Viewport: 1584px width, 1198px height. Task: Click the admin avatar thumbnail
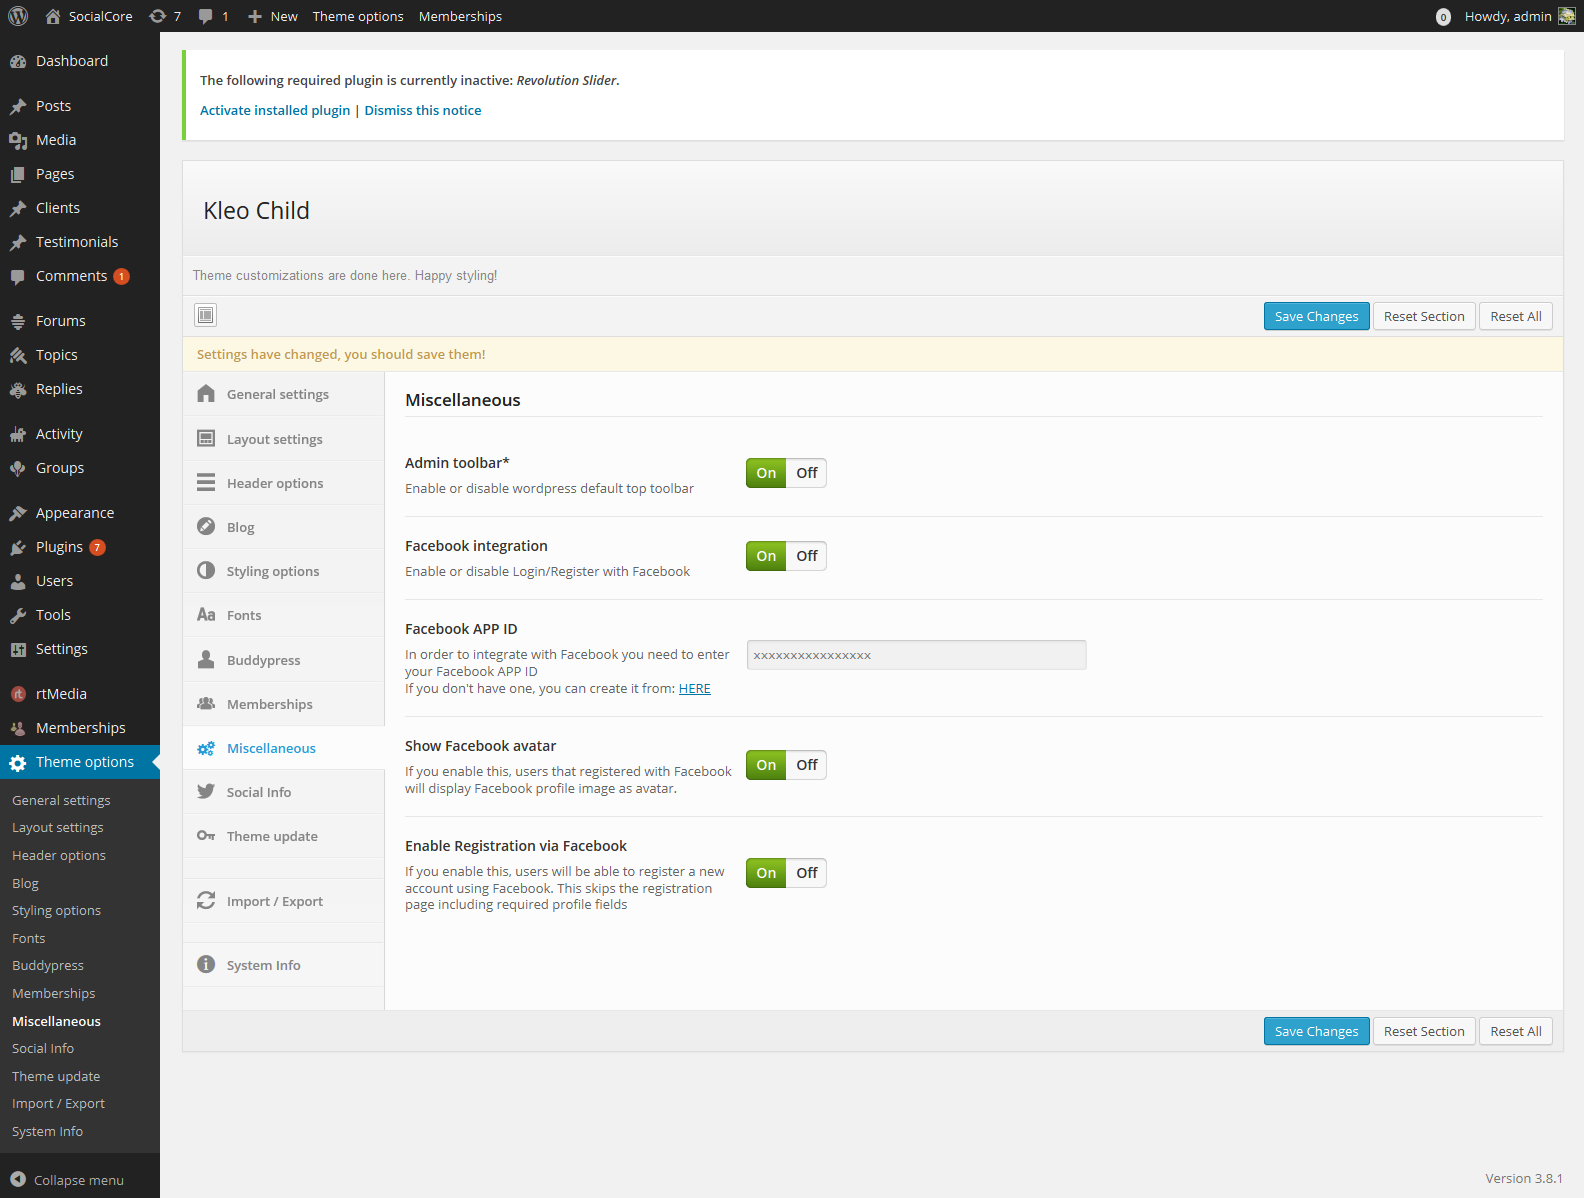point(1566,16)
